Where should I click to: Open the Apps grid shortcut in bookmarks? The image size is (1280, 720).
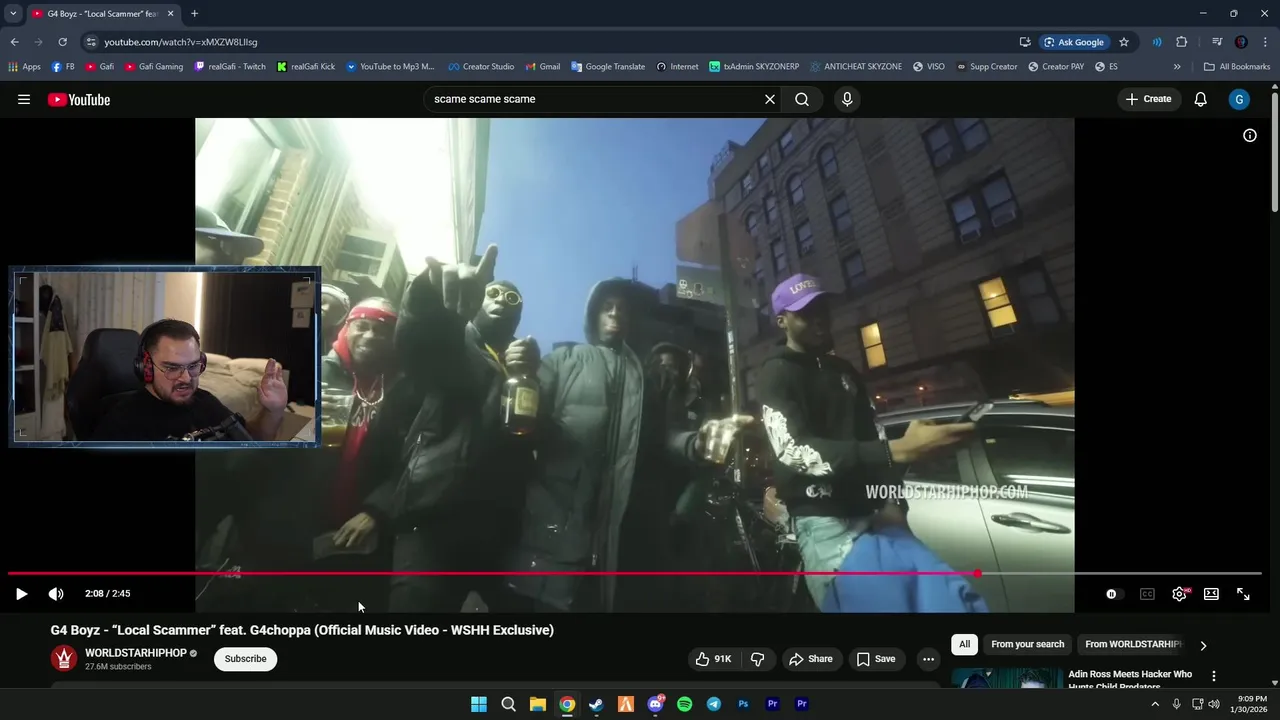(x=24, y=67)
